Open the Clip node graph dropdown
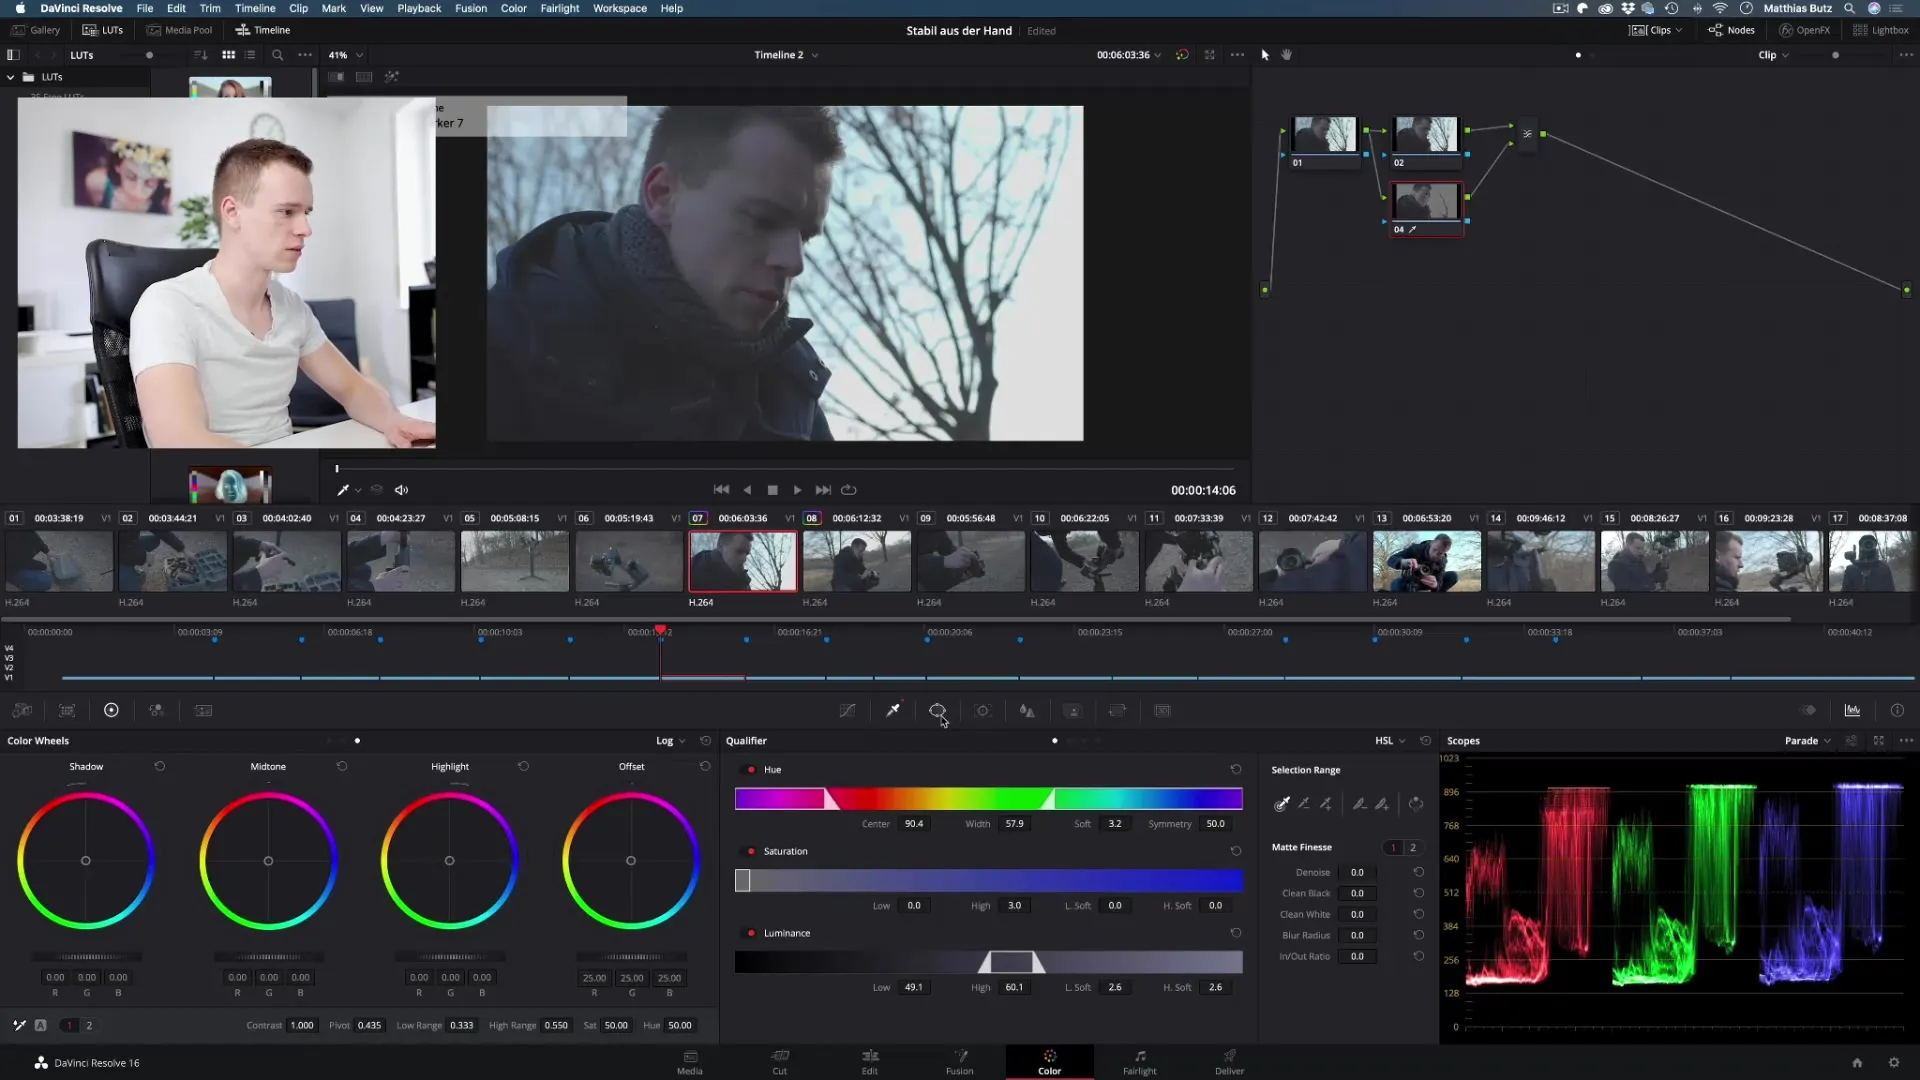1920x1080 pixels. tap(1773, 55)
